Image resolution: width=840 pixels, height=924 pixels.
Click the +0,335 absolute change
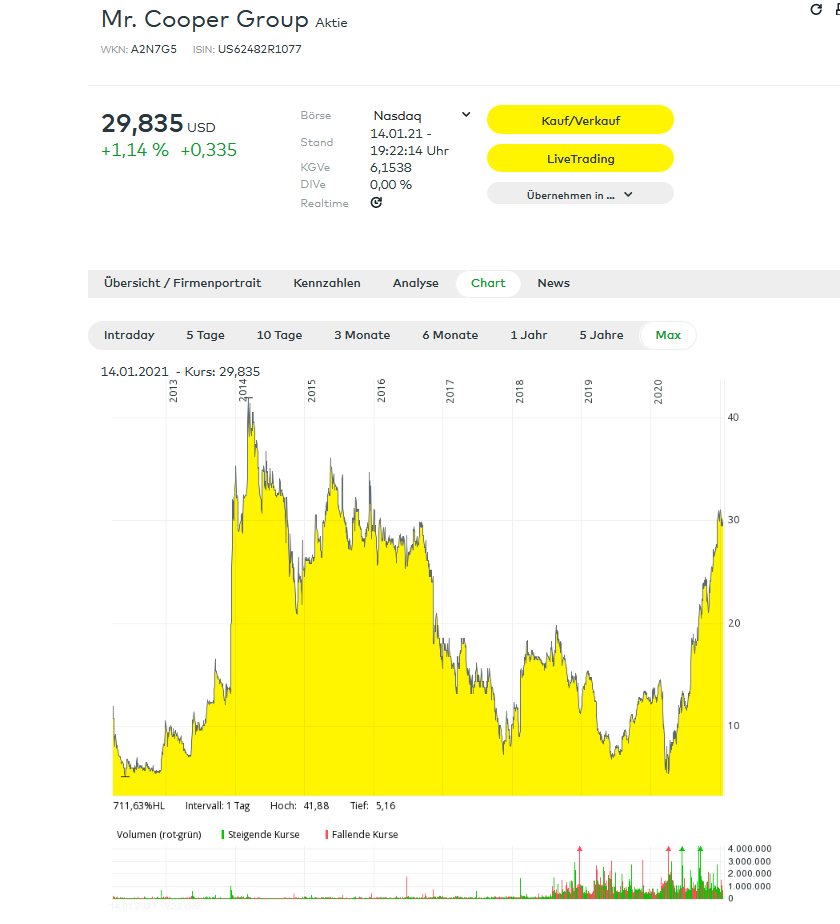coord(209,150)
